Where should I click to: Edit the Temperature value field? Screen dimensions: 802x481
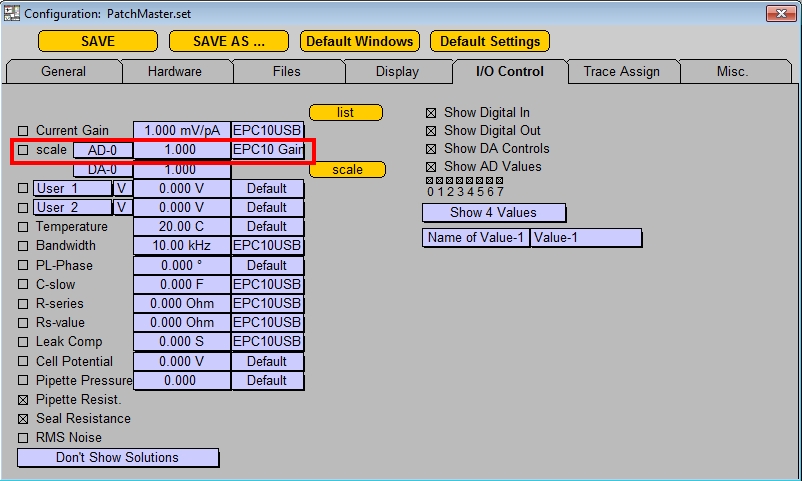point(181,227)
